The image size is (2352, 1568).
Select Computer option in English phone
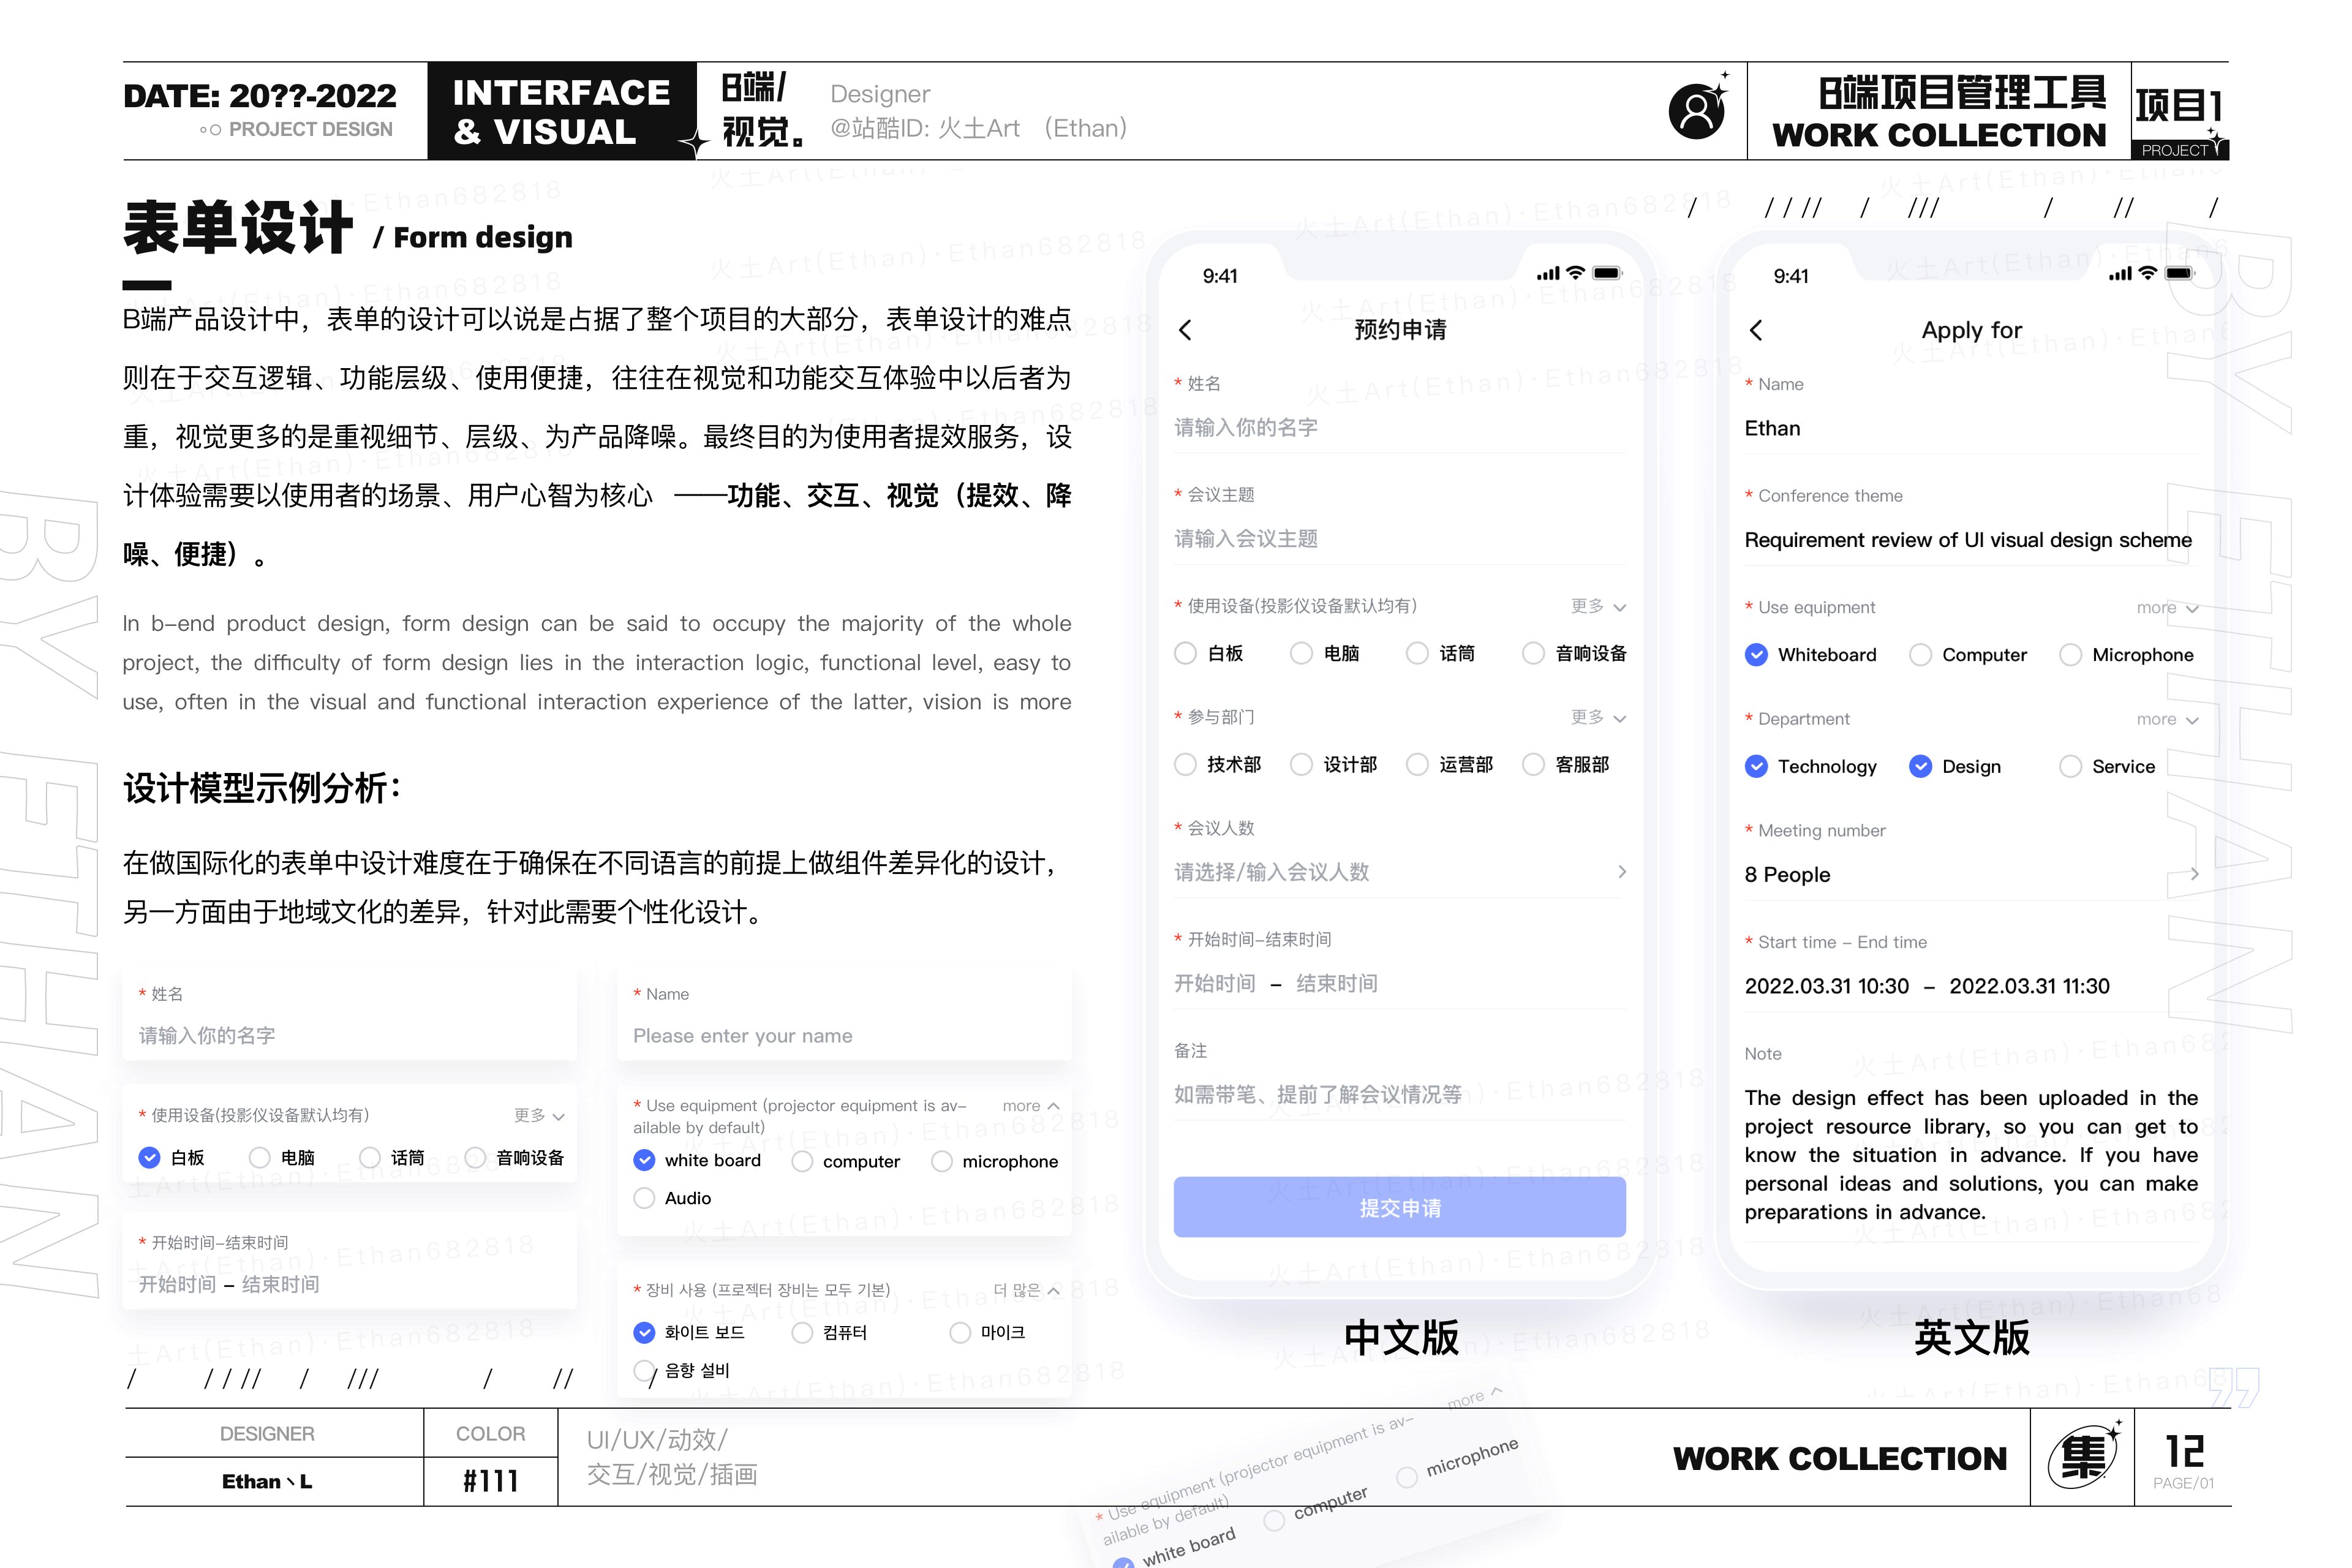[1920, 655]
